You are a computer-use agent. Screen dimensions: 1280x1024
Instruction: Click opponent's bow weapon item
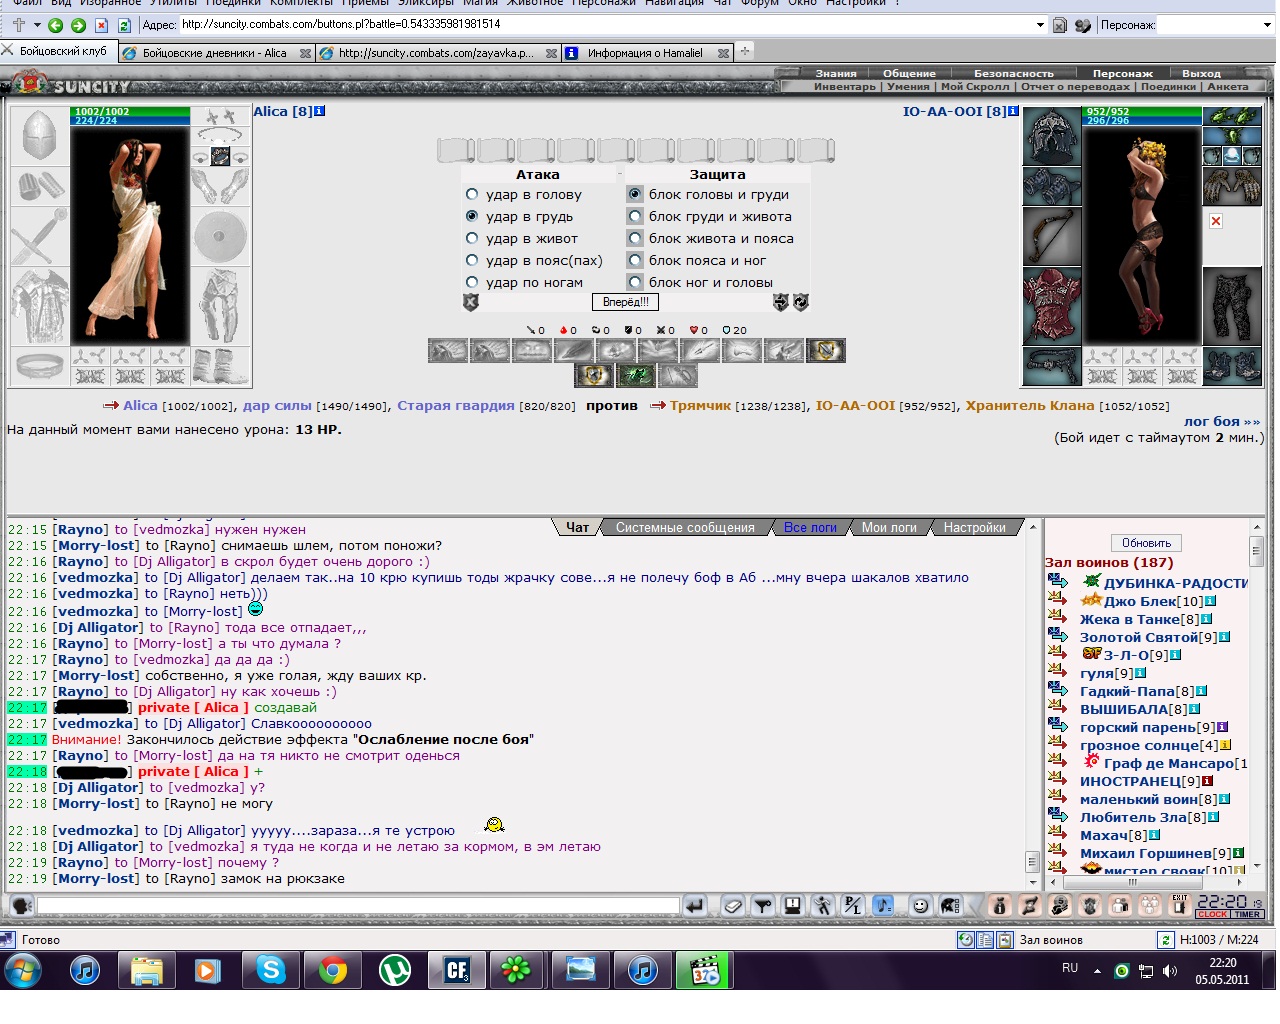pyautogui.click(x=1052, y=237)
